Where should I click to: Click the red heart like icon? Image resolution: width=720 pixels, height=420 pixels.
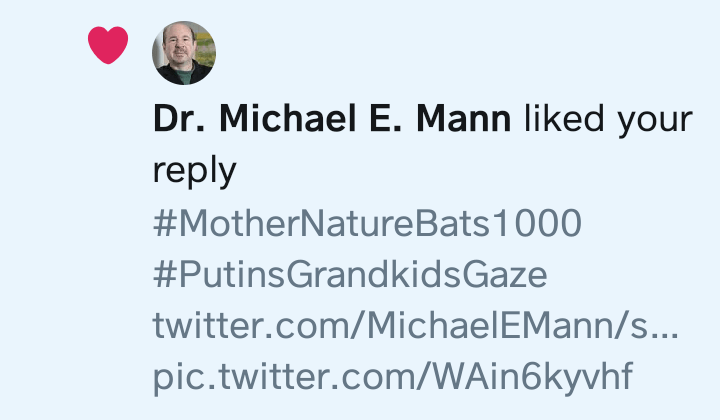pyautogui.click(x=108, y=45)
